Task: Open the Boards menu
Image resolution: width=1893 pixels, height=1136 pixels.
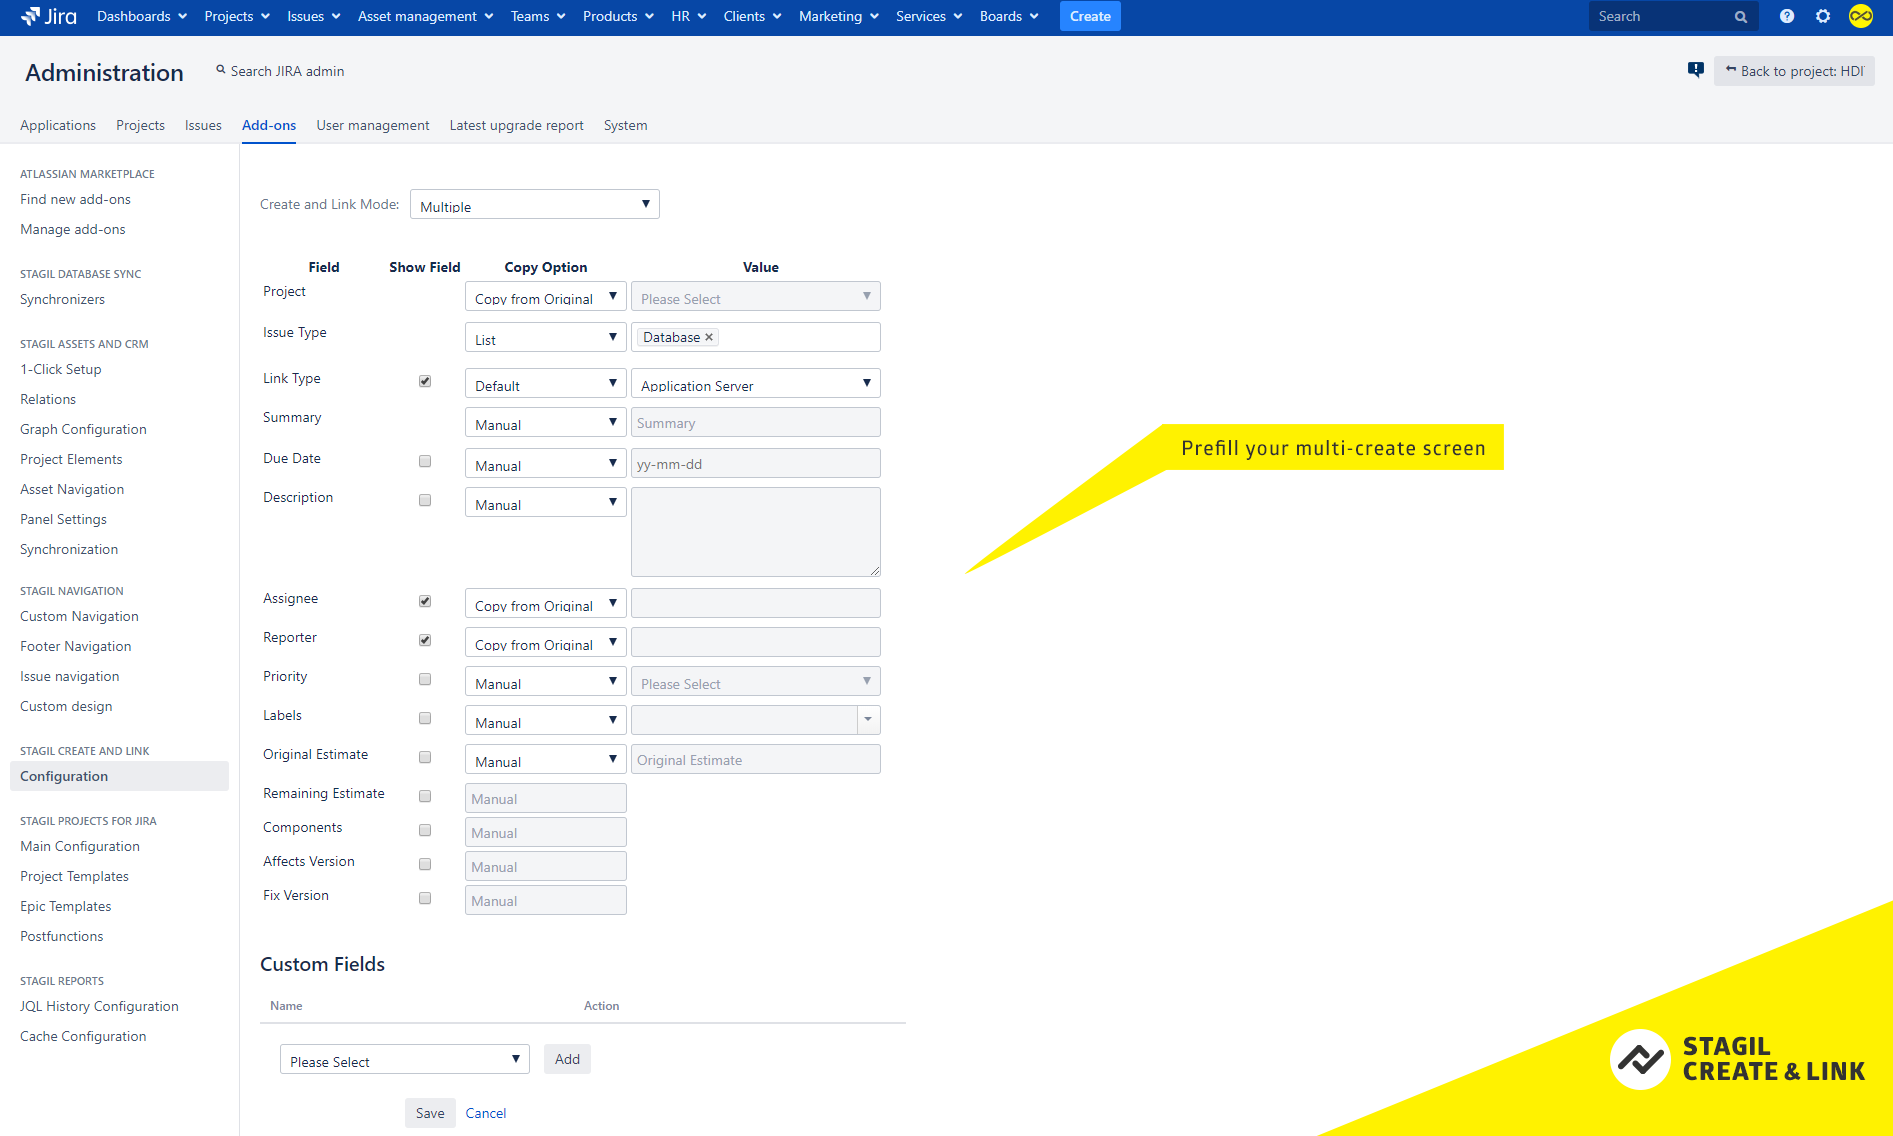Action: click(1009, 16)
